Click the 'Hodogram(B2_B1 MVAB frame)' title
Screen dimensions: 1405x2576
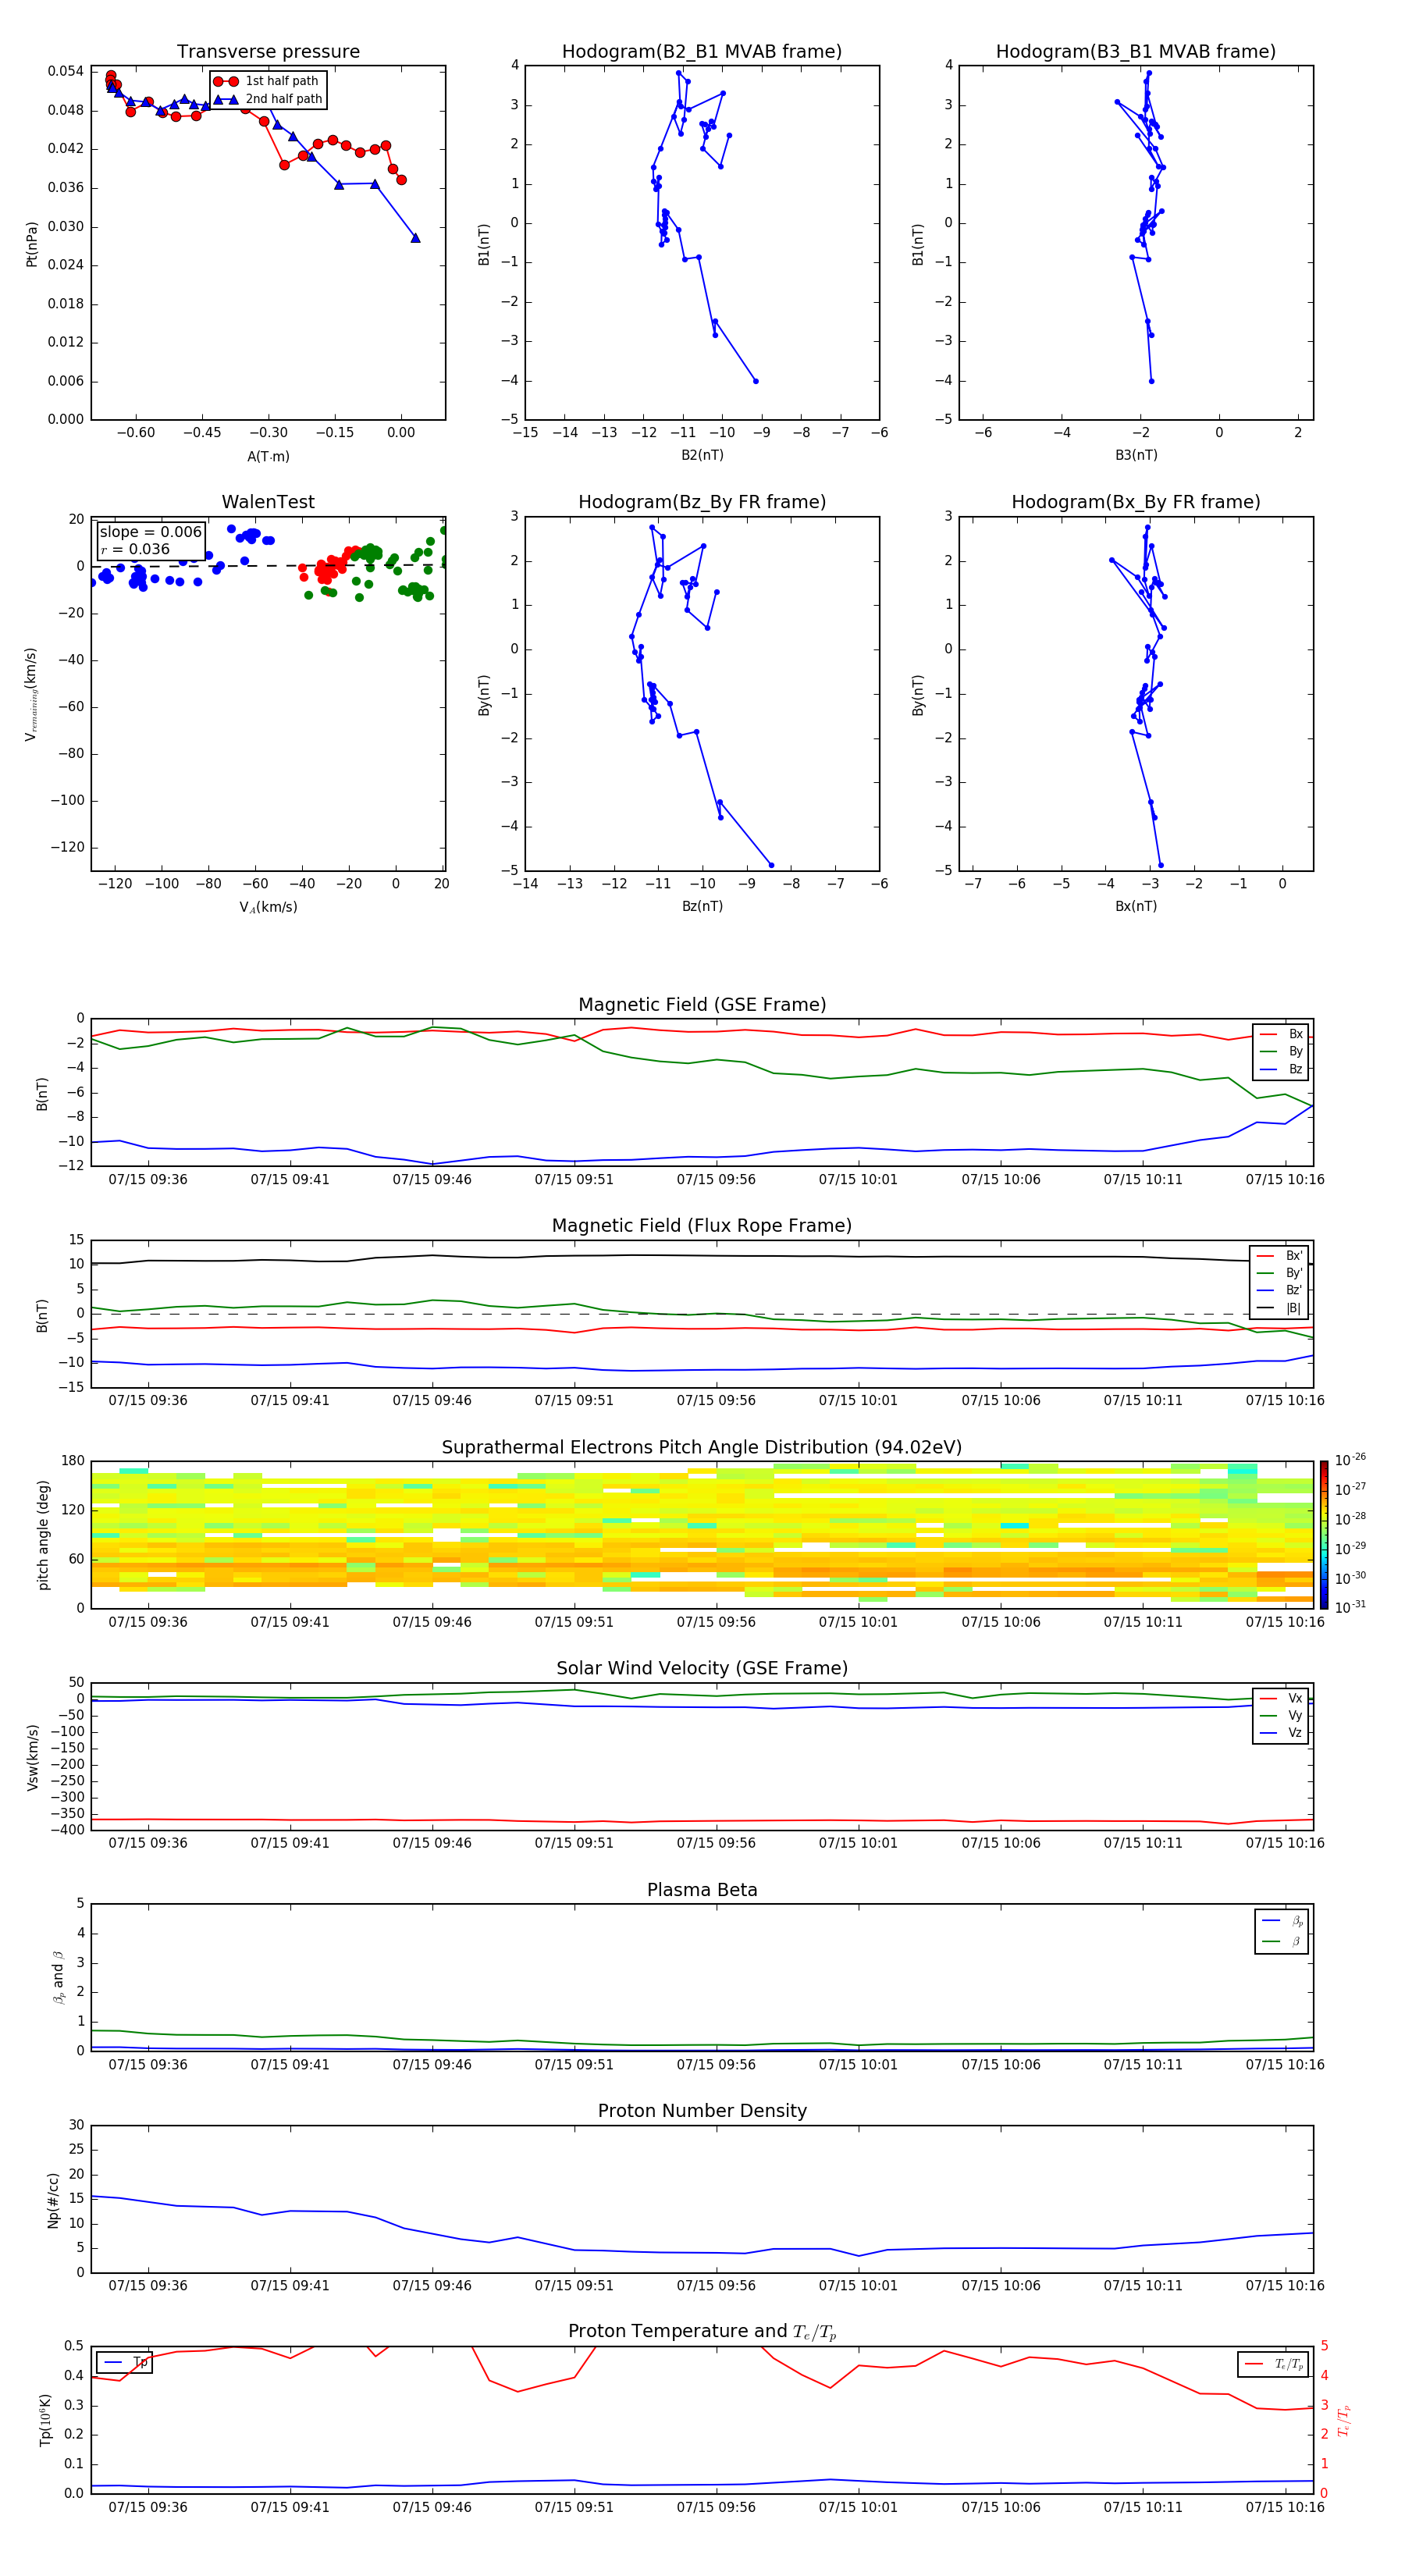[x=701, y=52]
